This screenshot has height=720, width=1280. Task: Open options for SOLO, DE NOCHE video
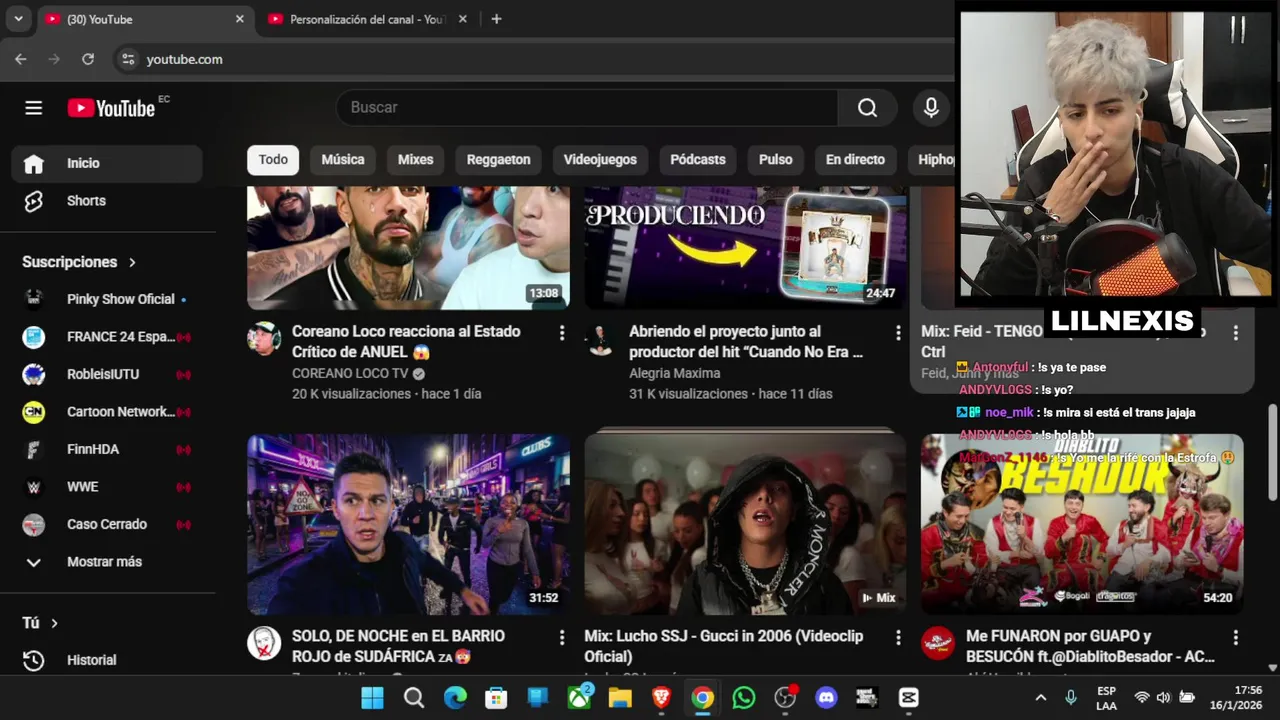(561, 637)
